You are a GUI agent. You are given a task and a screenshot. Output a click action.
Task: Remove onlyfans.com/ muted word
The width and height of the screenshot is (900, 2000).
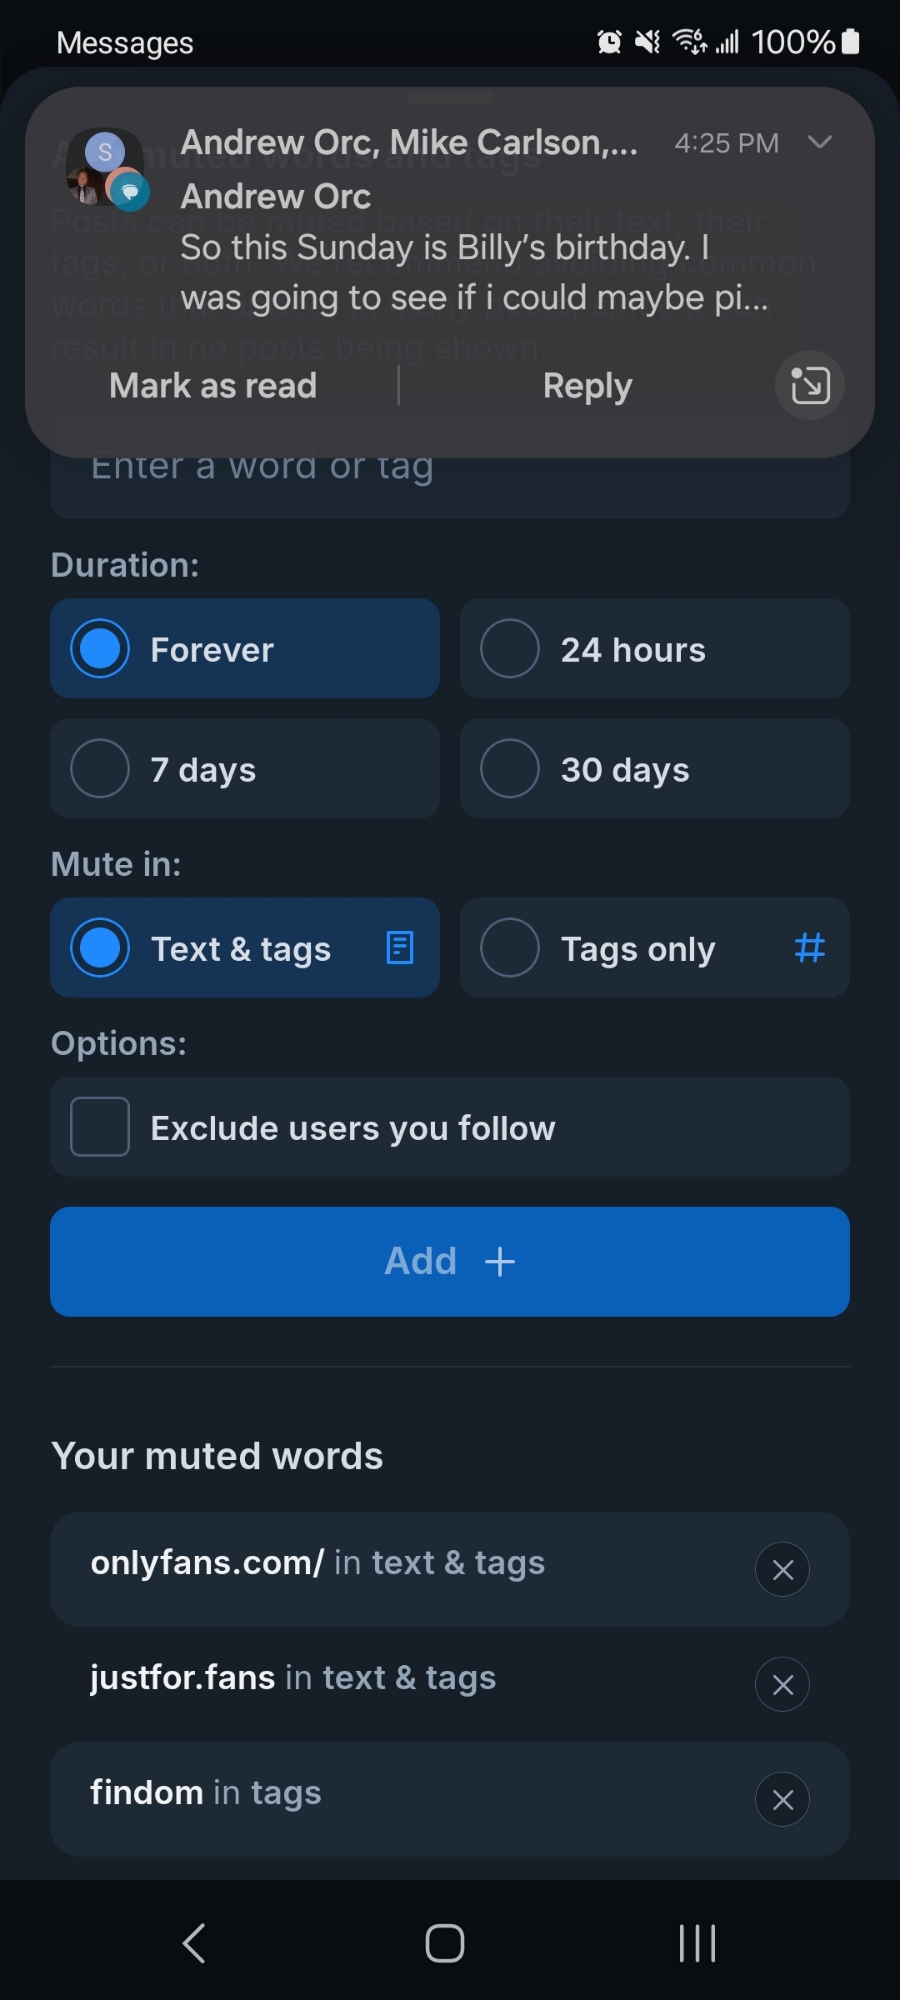[x=782, y=1569]
